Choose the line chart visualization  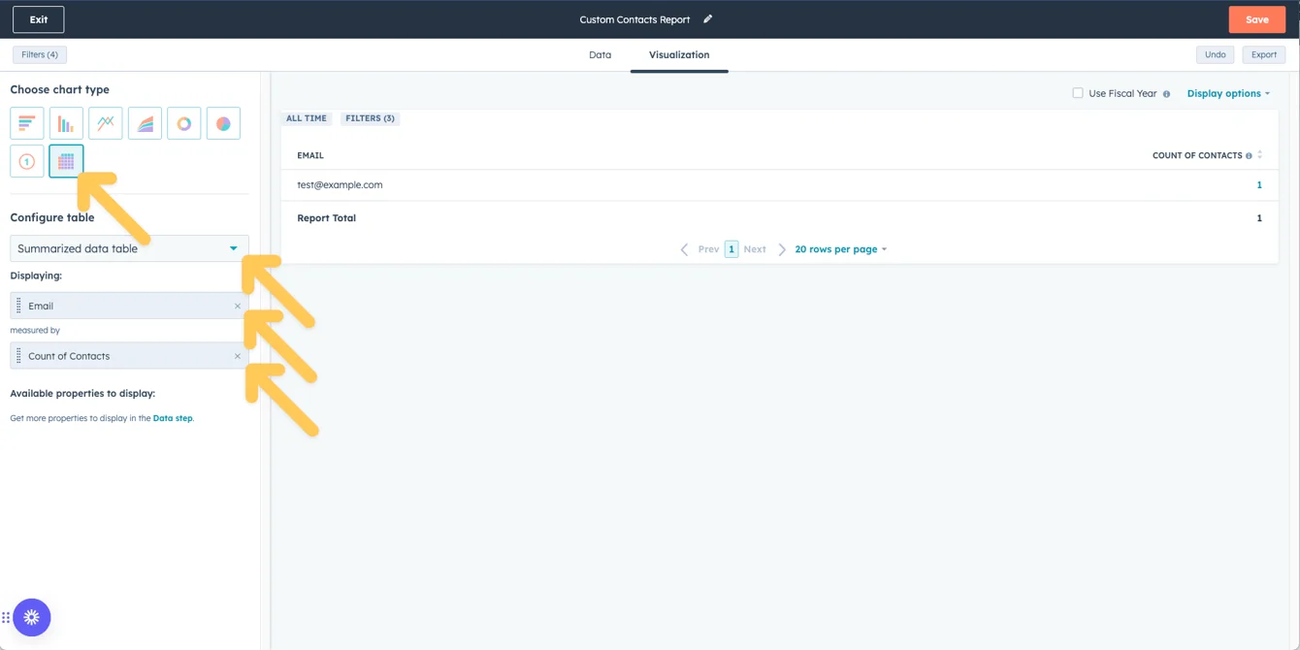(104, 123)
